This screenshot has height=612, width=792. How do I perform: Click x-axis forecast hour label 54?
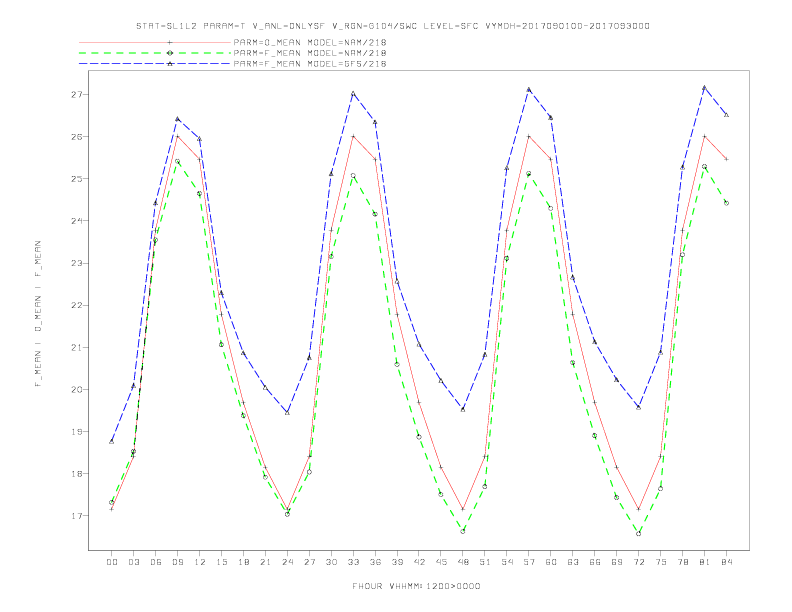tap(507, 562)
